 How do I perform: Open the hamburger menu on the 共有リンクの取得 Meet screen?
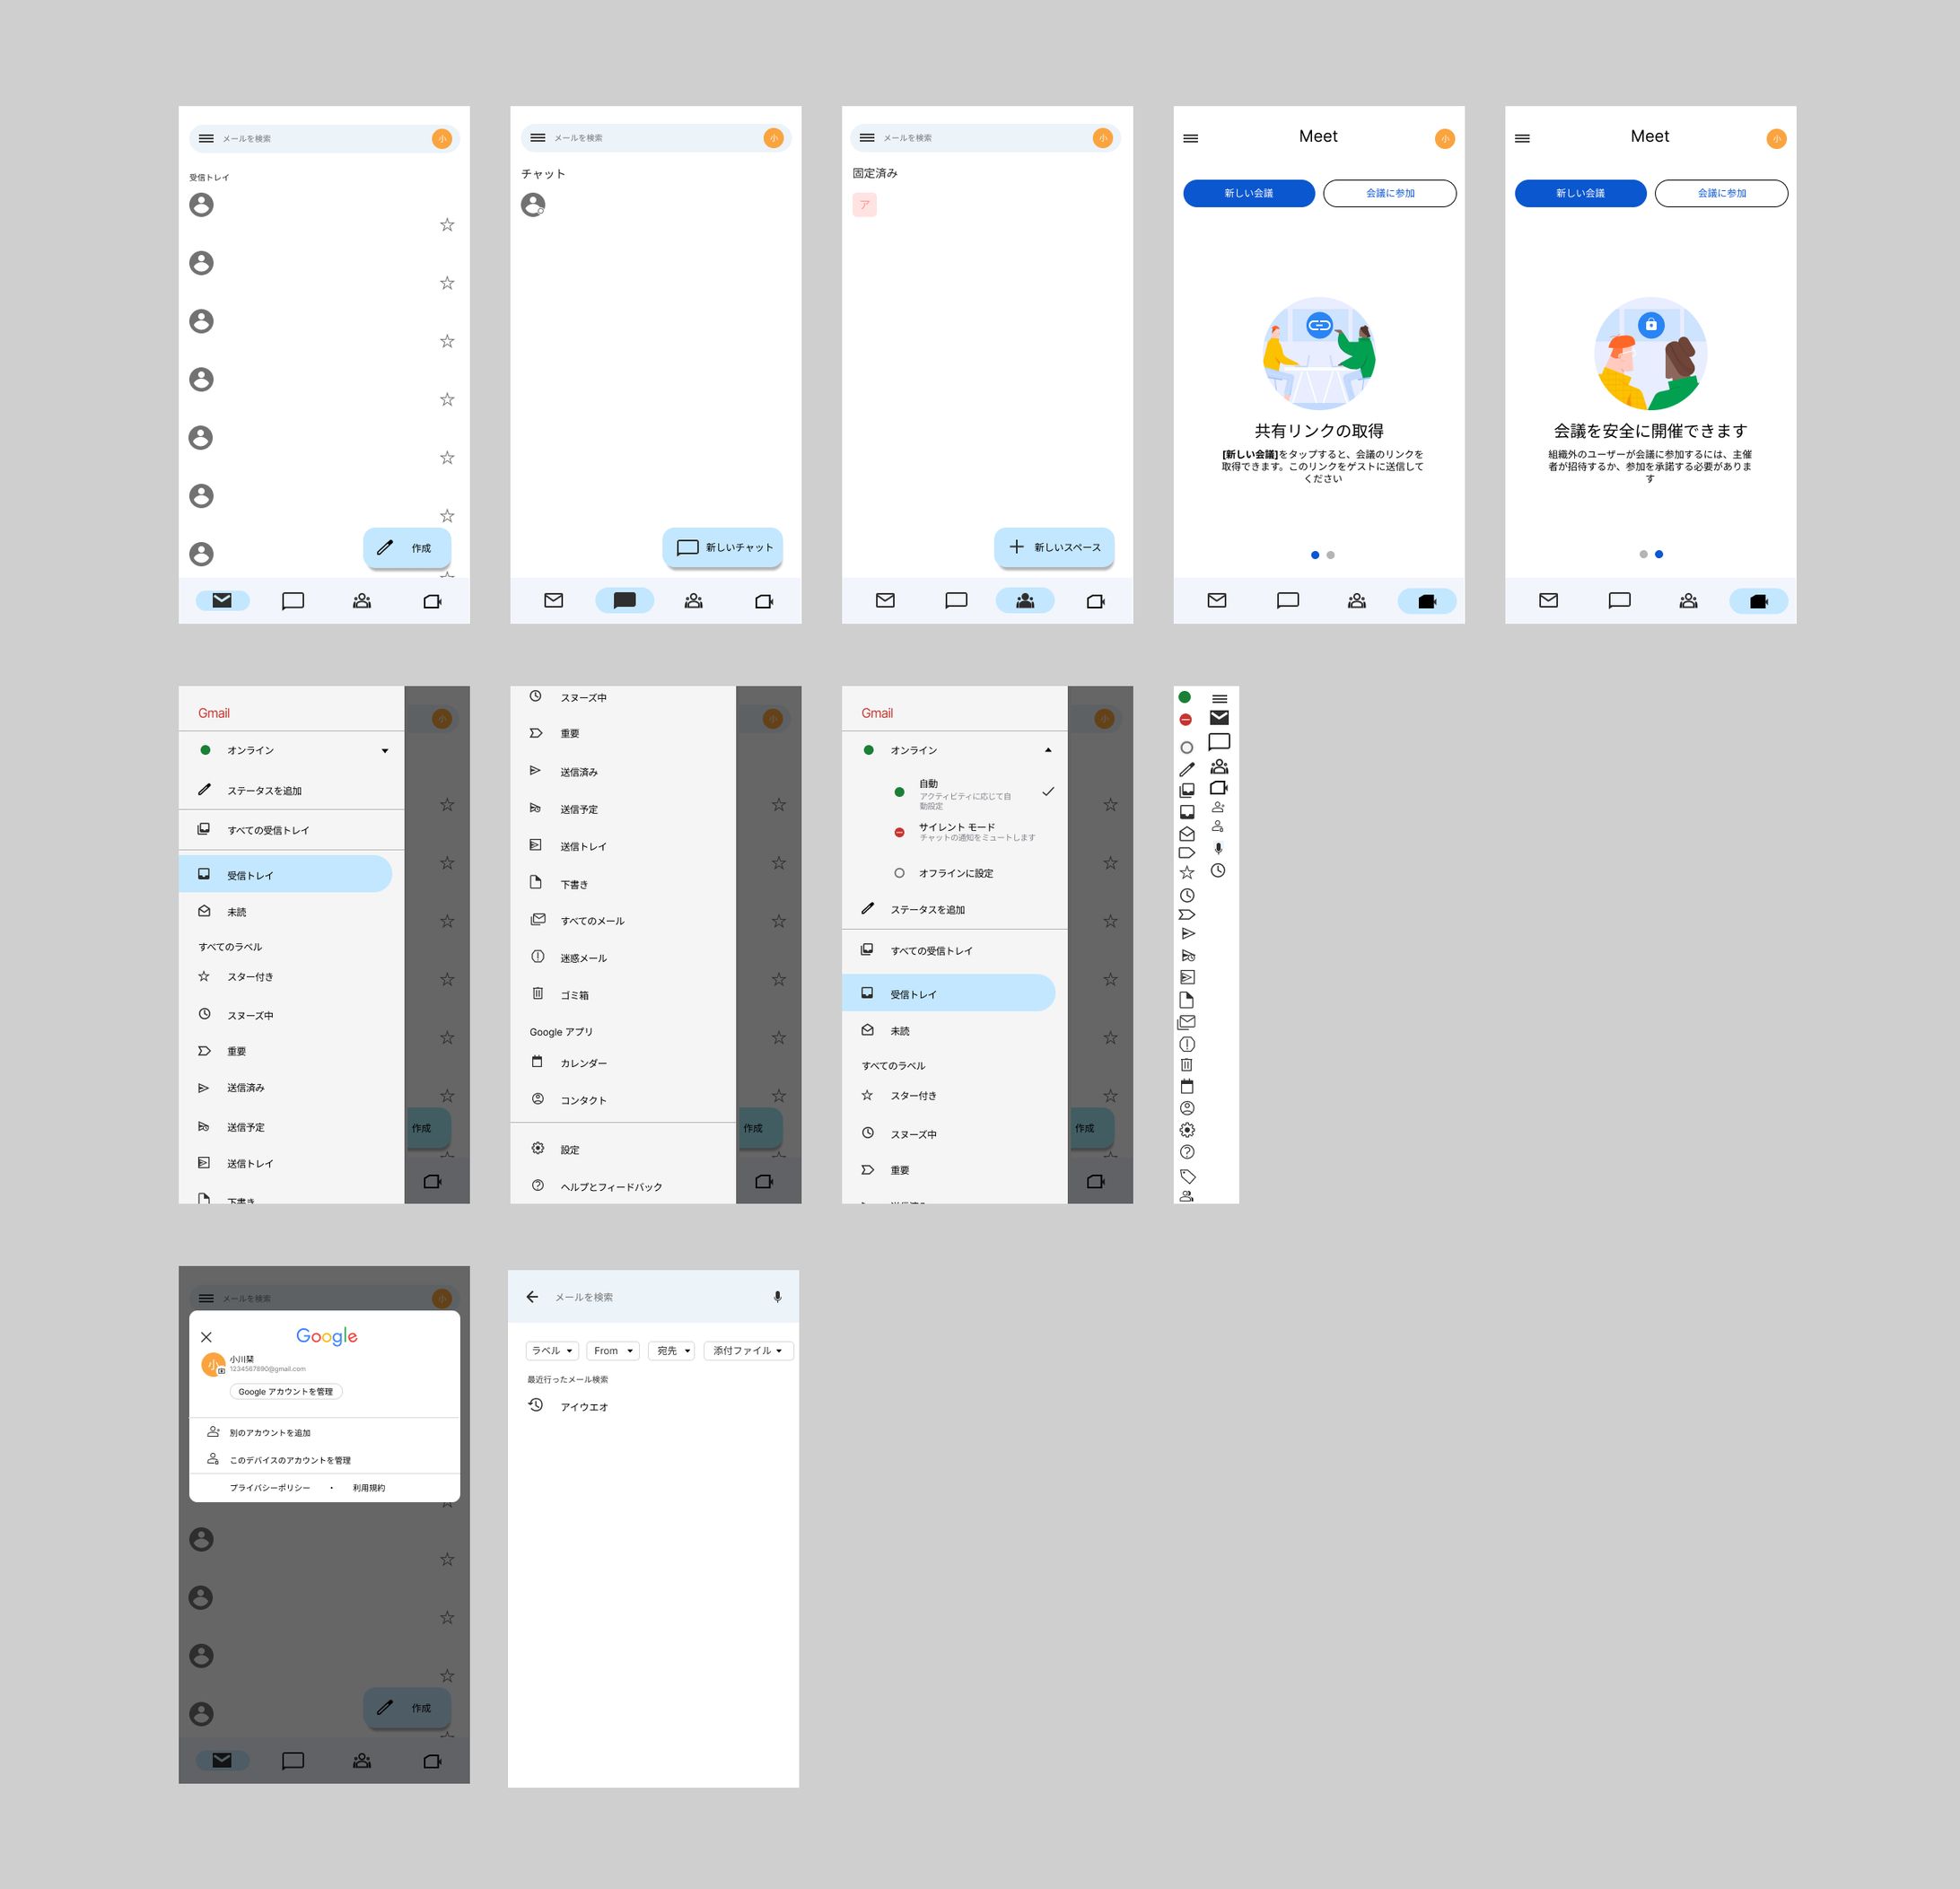[1191, 138]
